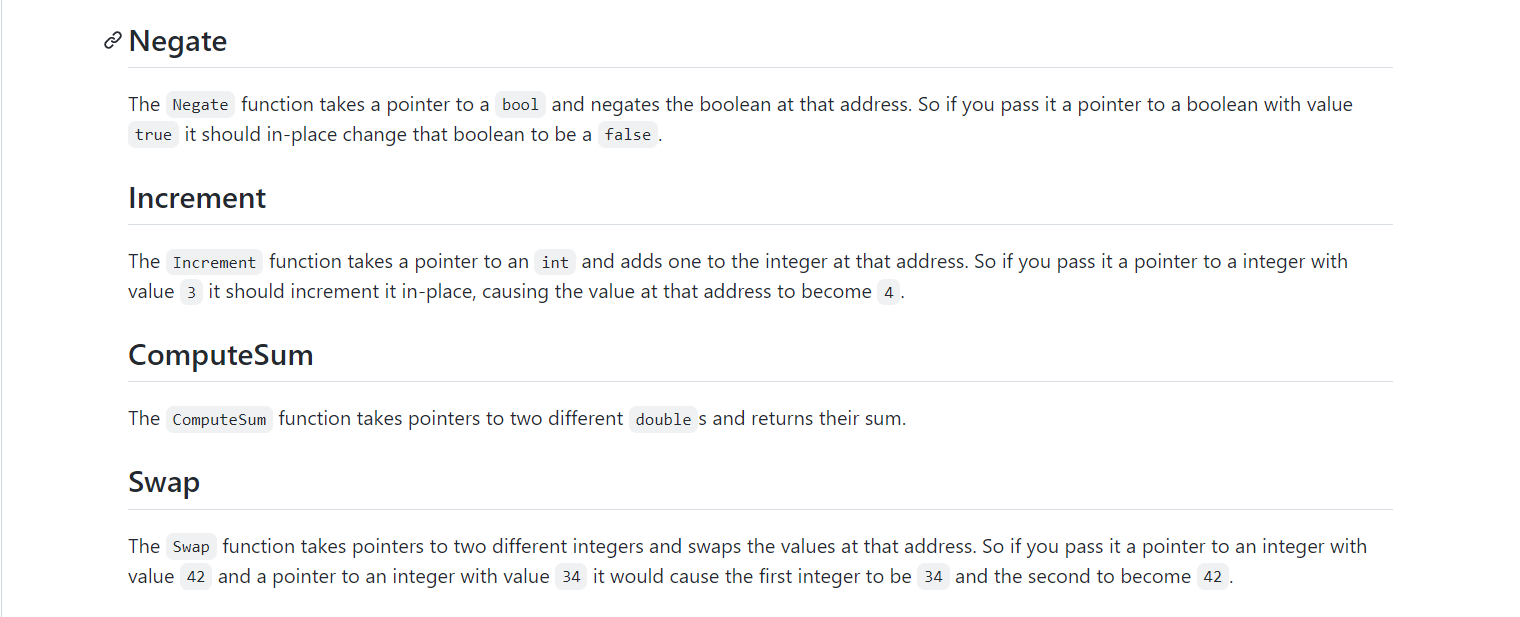Image resolution: width=1520 pixels, height=617 pixels.
Task: Click the Swap section heading
Action: coord(164,482)
